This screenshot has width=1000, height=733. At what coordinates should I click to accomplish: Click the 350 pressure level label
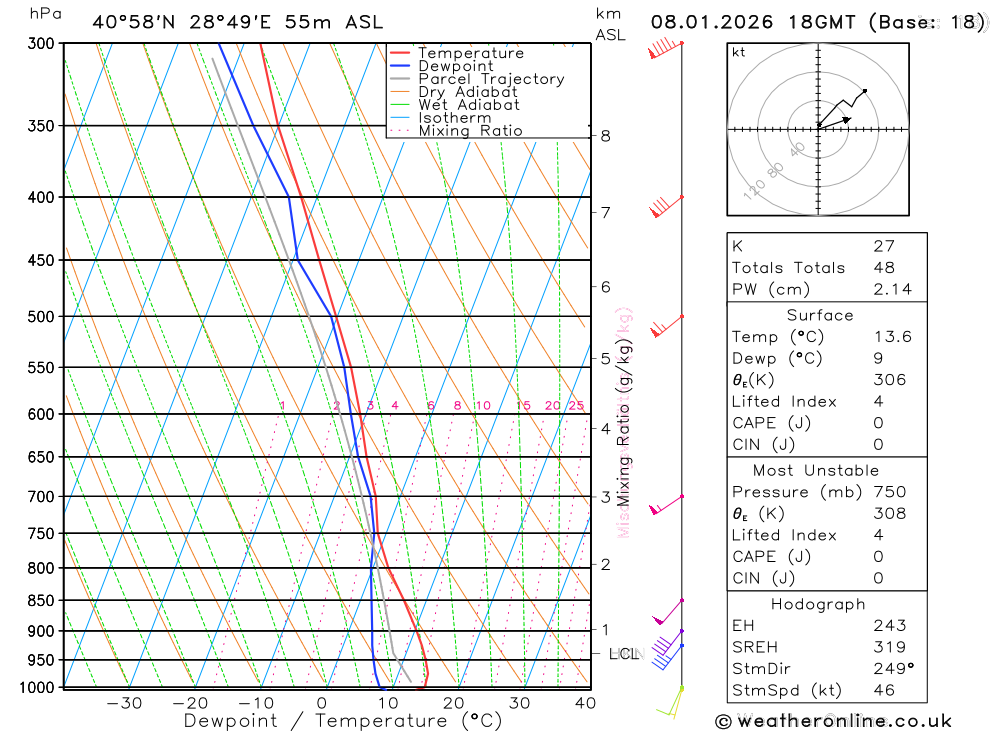click(41, 126)
